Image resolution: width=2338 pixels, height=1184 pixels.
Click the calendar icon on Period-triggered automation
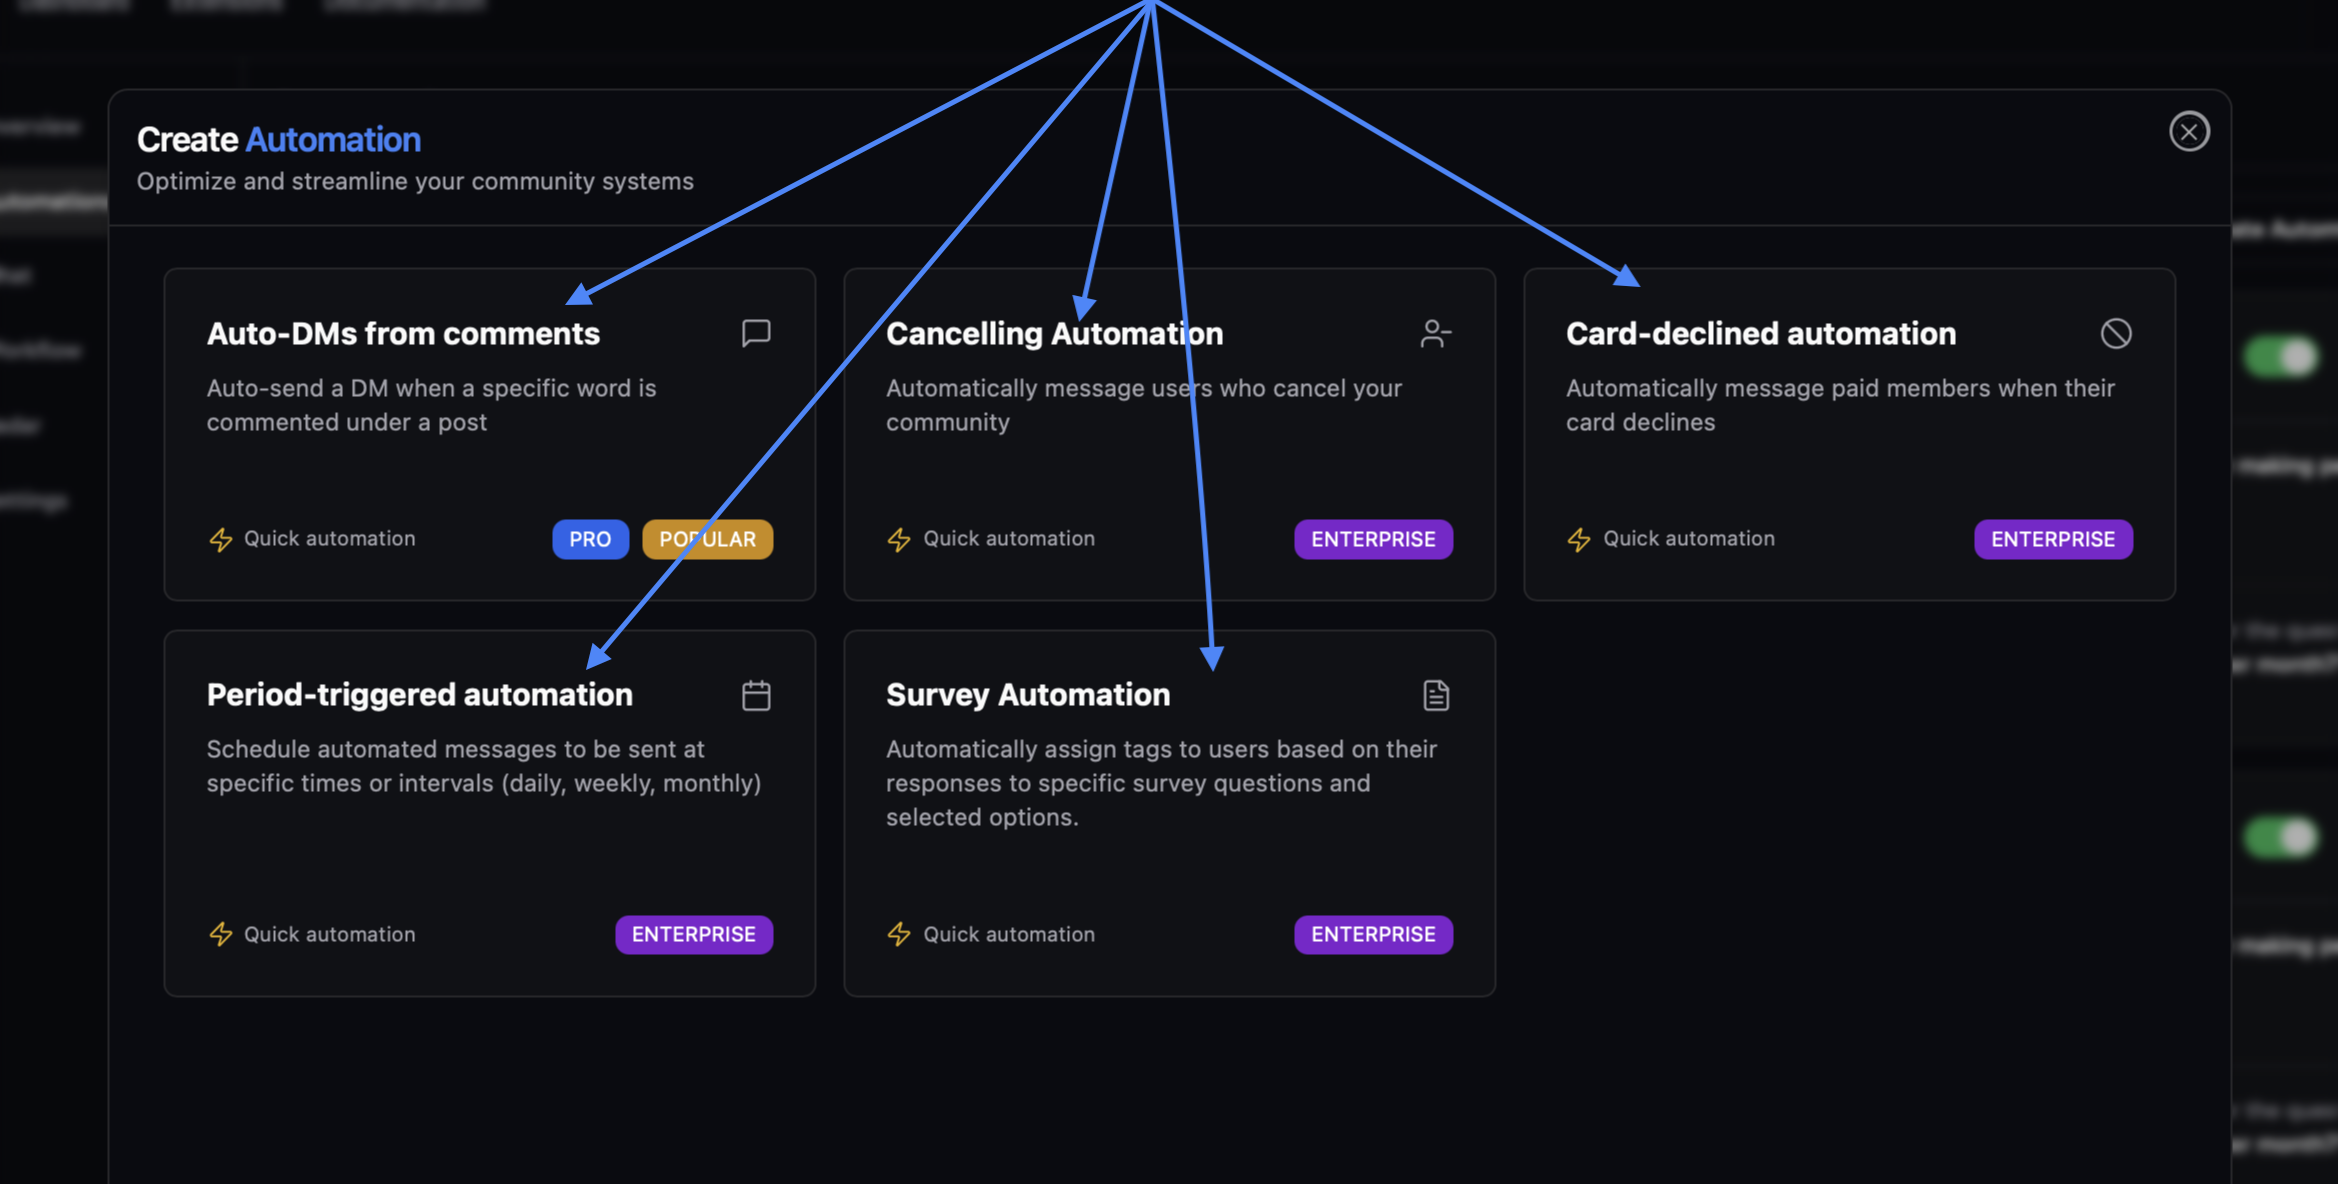click(755, 695)
